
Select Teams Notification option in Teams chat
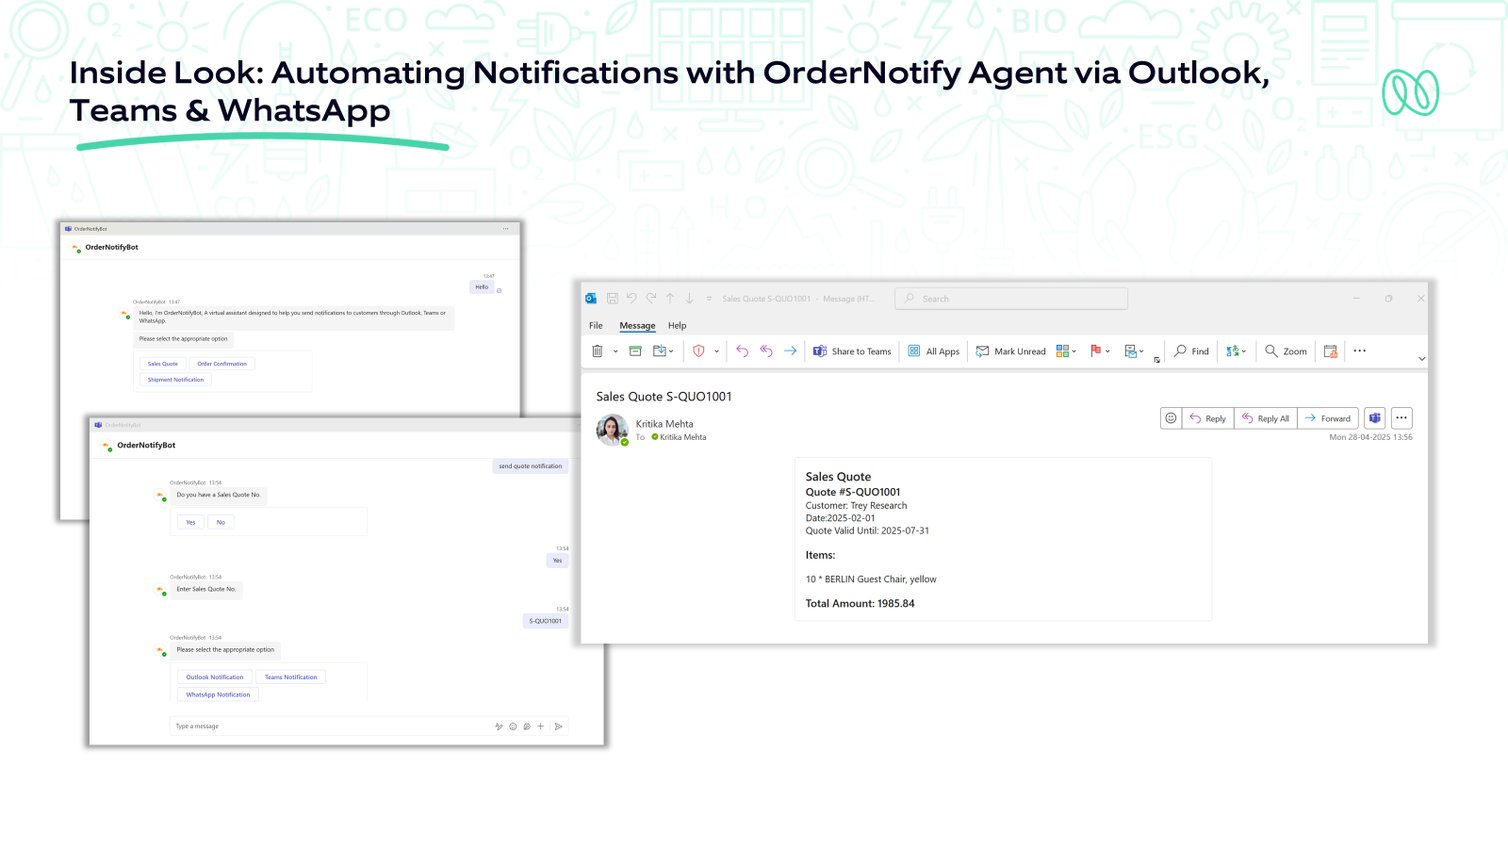[291, 677]
